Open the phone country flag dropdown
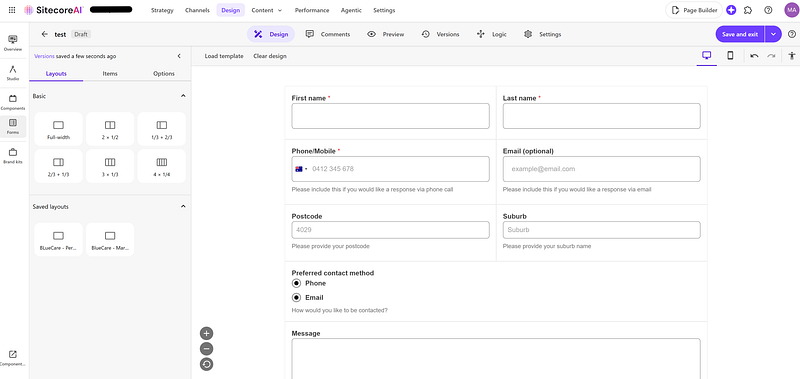This screenshot has height=379, width=800. (301, 169)
